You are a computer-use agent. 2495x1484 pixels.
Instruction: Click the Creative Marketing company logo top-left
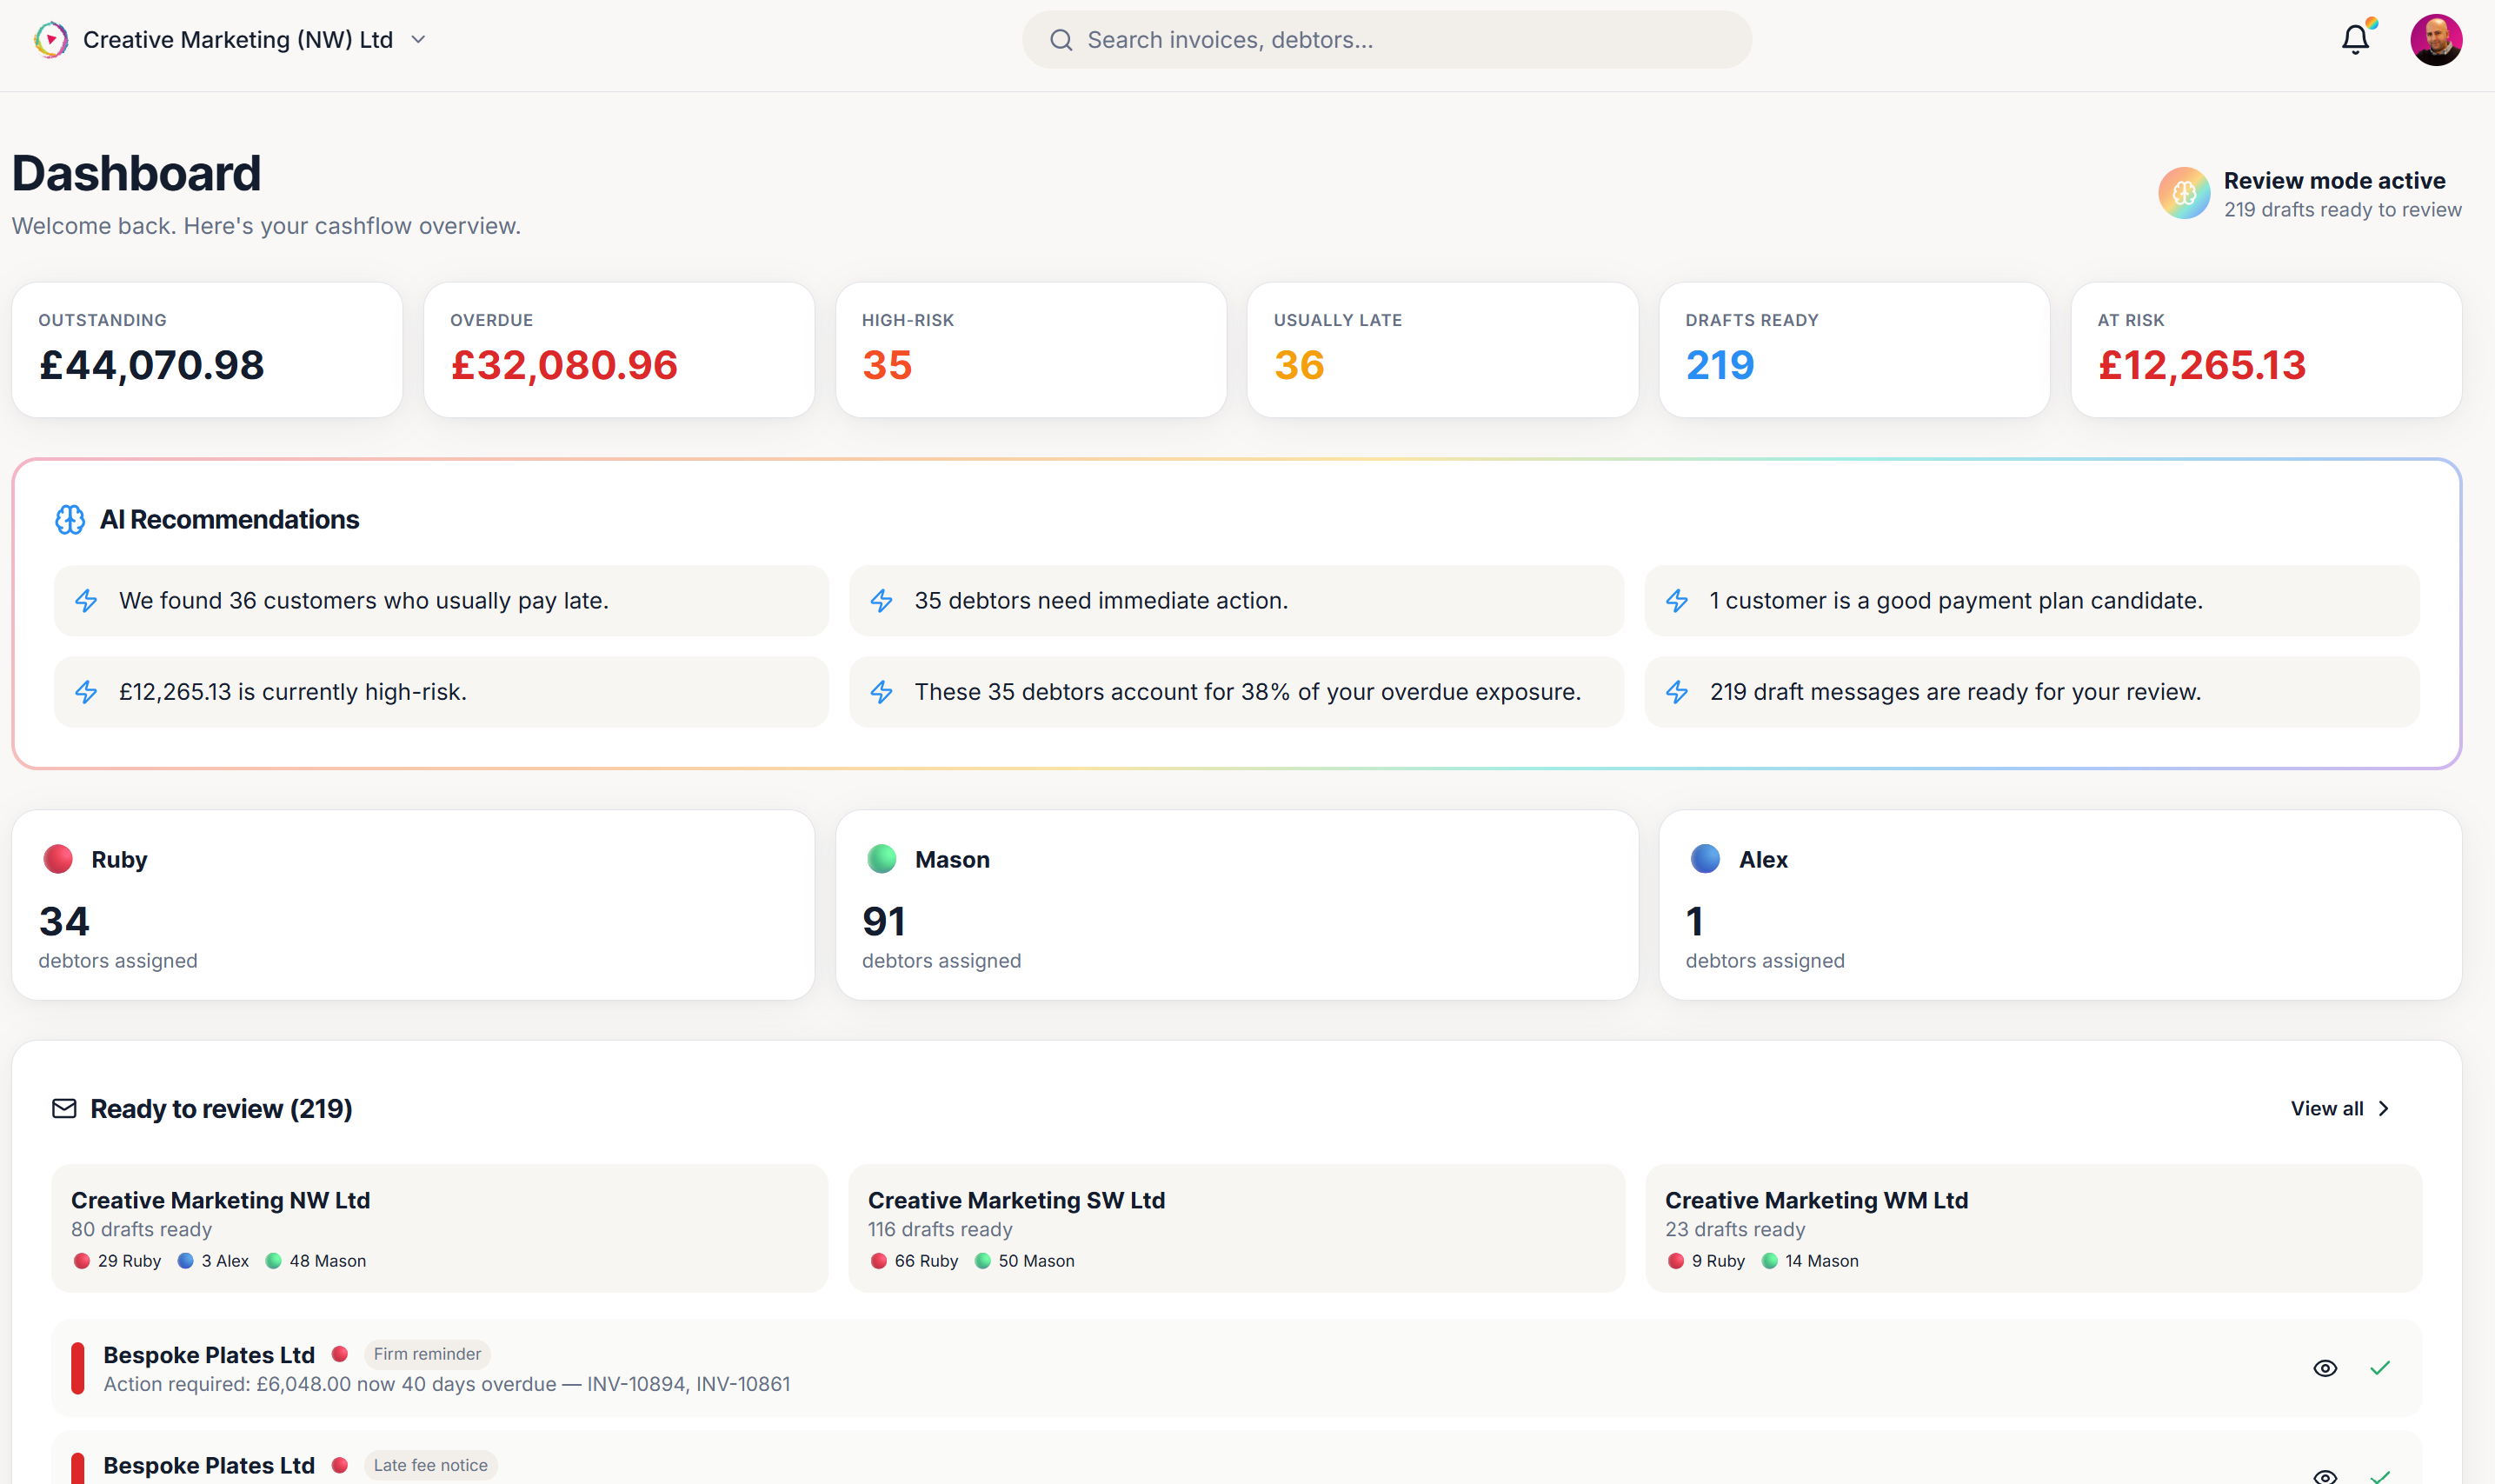point(50,39)
